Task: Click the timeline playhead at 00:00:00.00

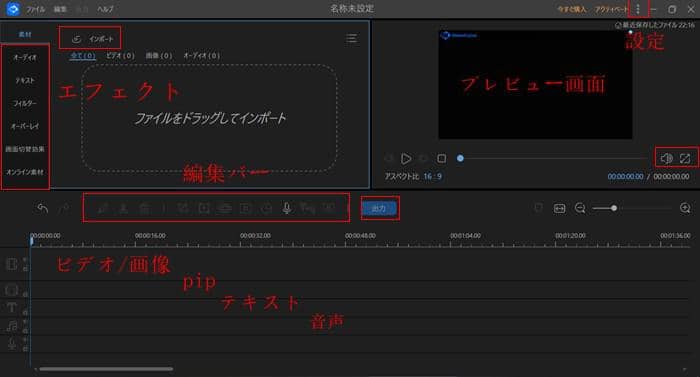Action: (x=32, y=241)
